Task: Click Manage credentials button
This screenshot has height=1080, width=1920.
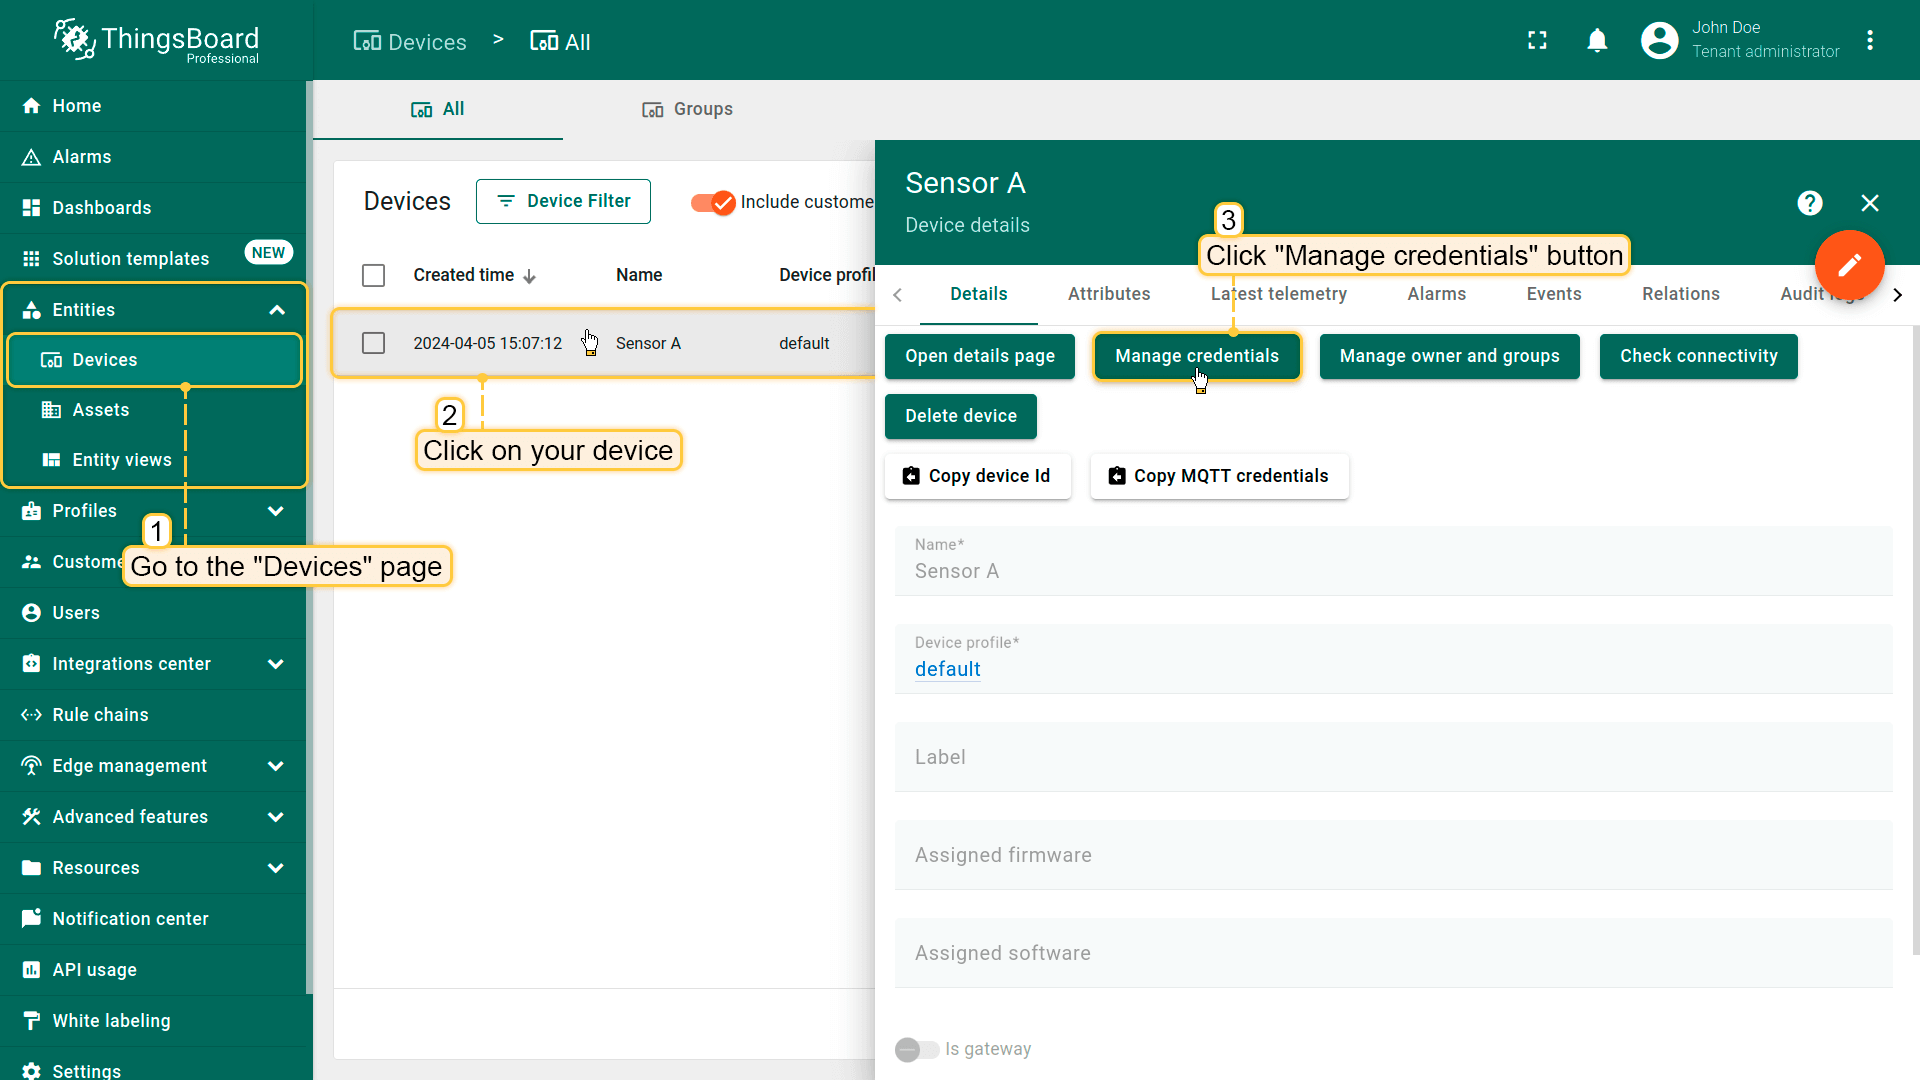Action: 1196,356
